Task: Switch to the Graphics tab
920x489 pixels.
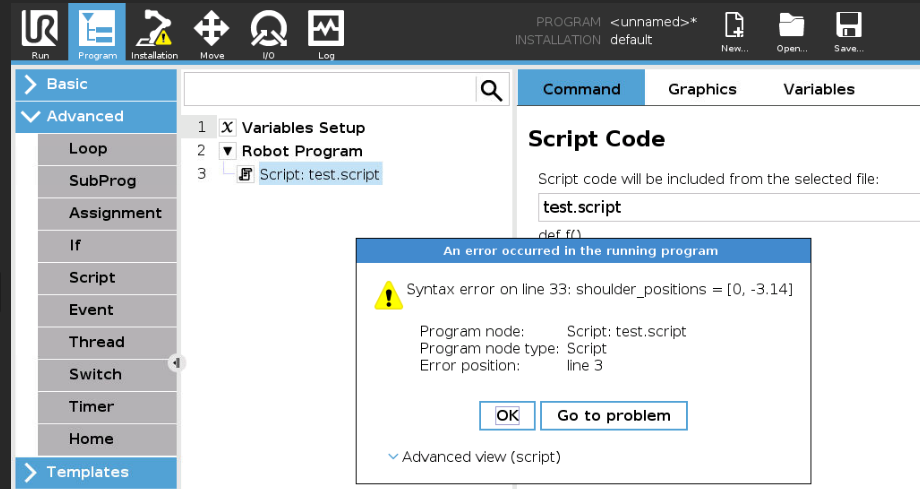Action: 702,89
